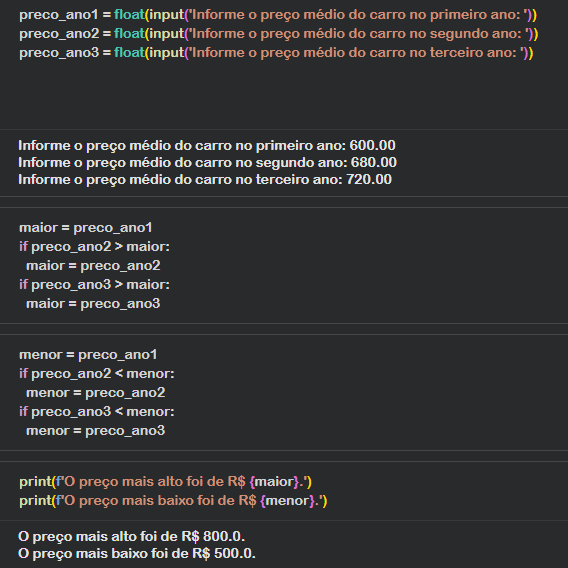The height and width of the screenshot is (568, 568).
Task: Click the preco_ano1 input code line
Action: [278, 15]
